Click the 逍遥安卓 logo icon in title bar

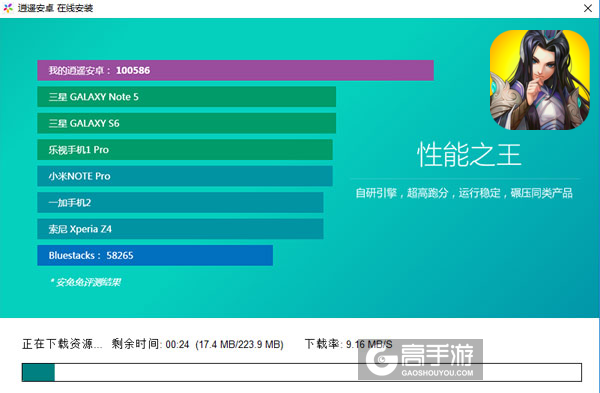pyautogui.click(x=8, y=8)
